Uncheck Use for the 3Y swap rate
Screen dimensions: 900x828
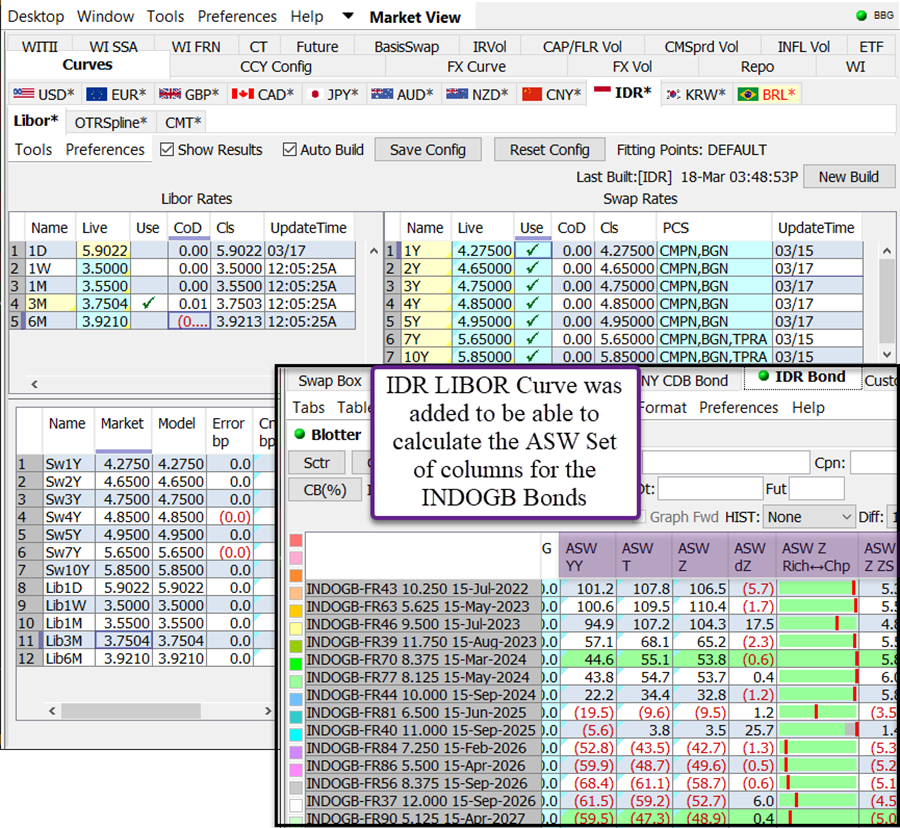(533, 286)
